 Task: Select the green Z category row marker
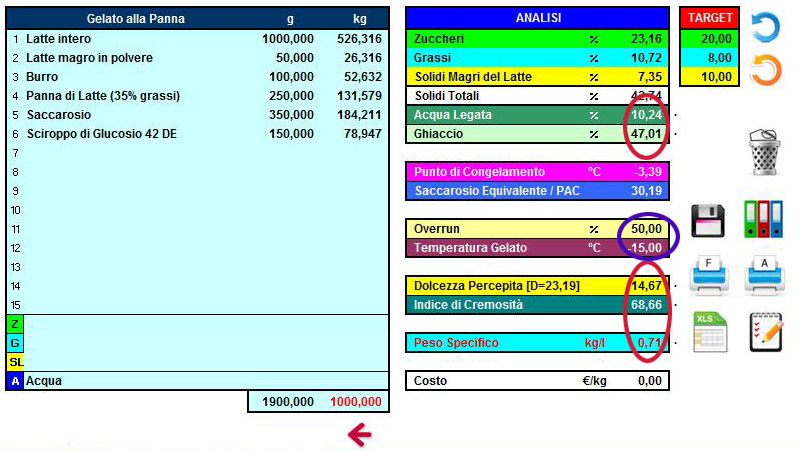[15, 324]
